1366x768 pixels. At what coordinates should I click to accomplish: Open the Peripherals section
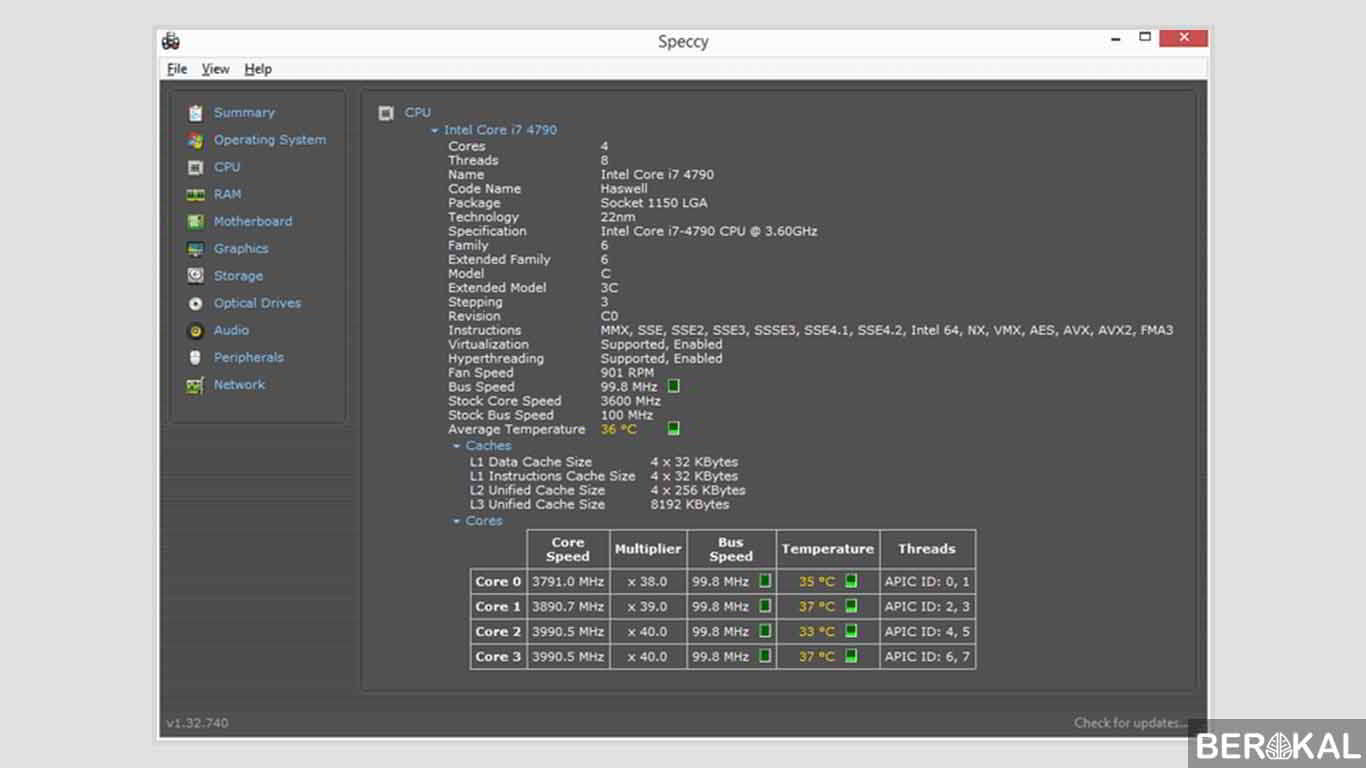pyautogui.click(x=249, y=357)
